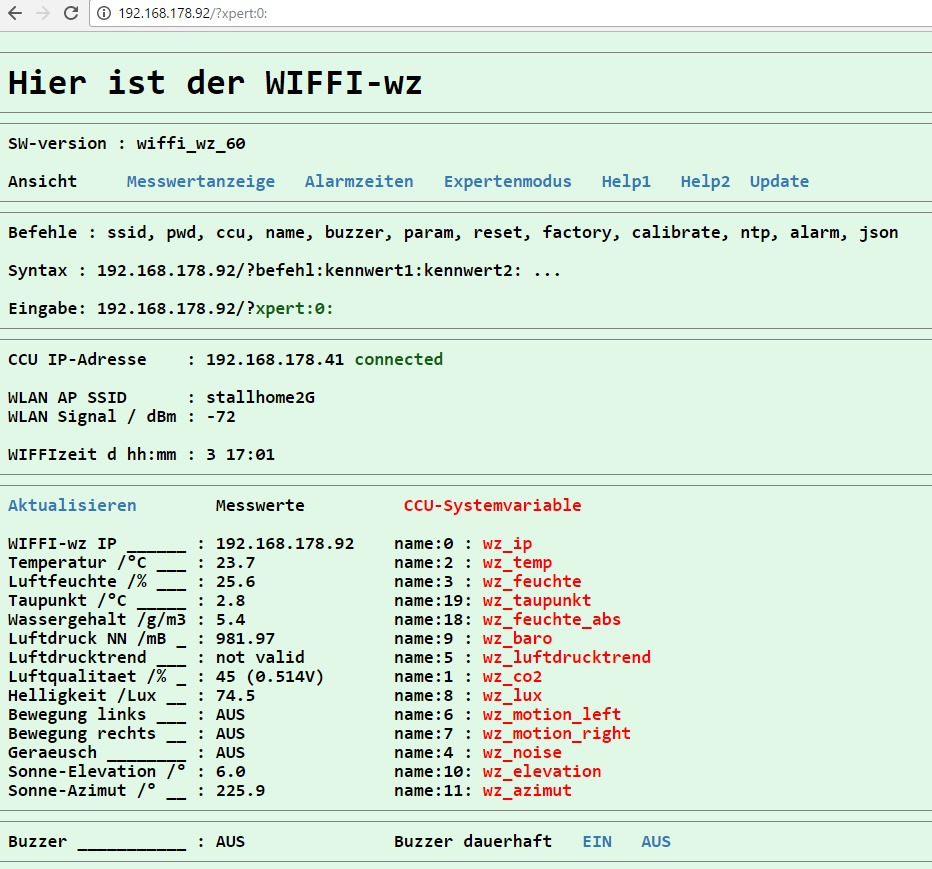This screenshot has height=869, width=932.
Task: Select the Luftfeuchte value 25.6
Action: (x=235, y=581)
